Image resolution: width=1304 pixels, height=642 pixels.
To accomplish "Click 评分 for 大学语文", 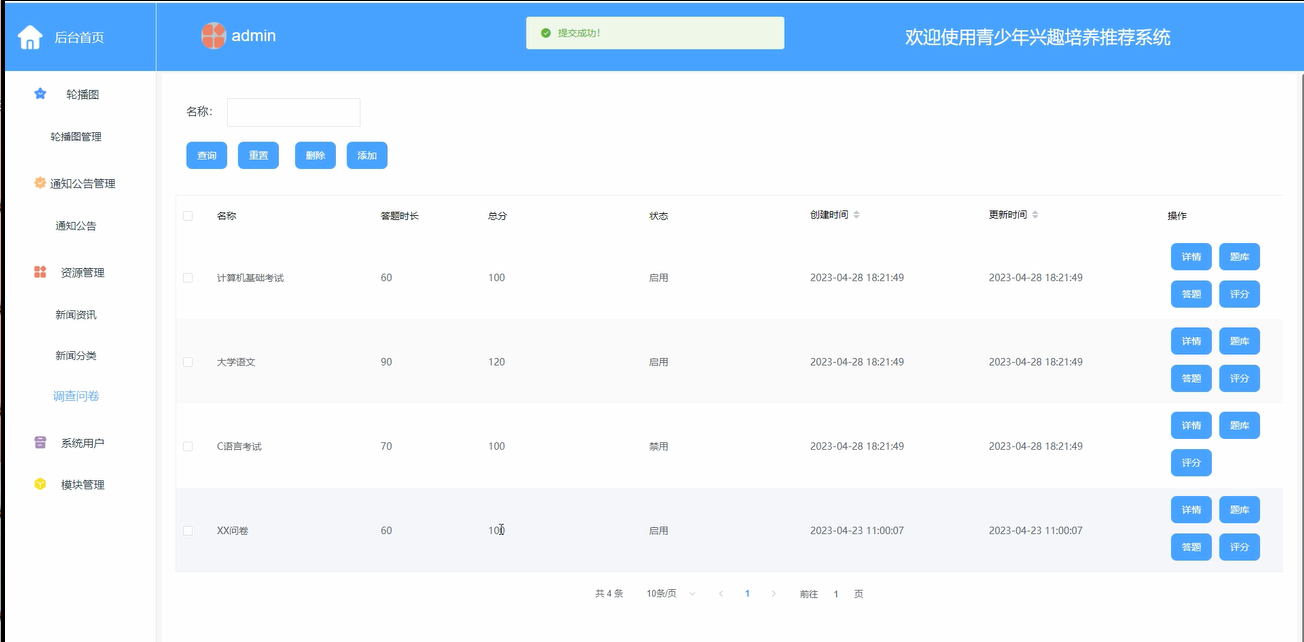I will [x=1239, y=378].
